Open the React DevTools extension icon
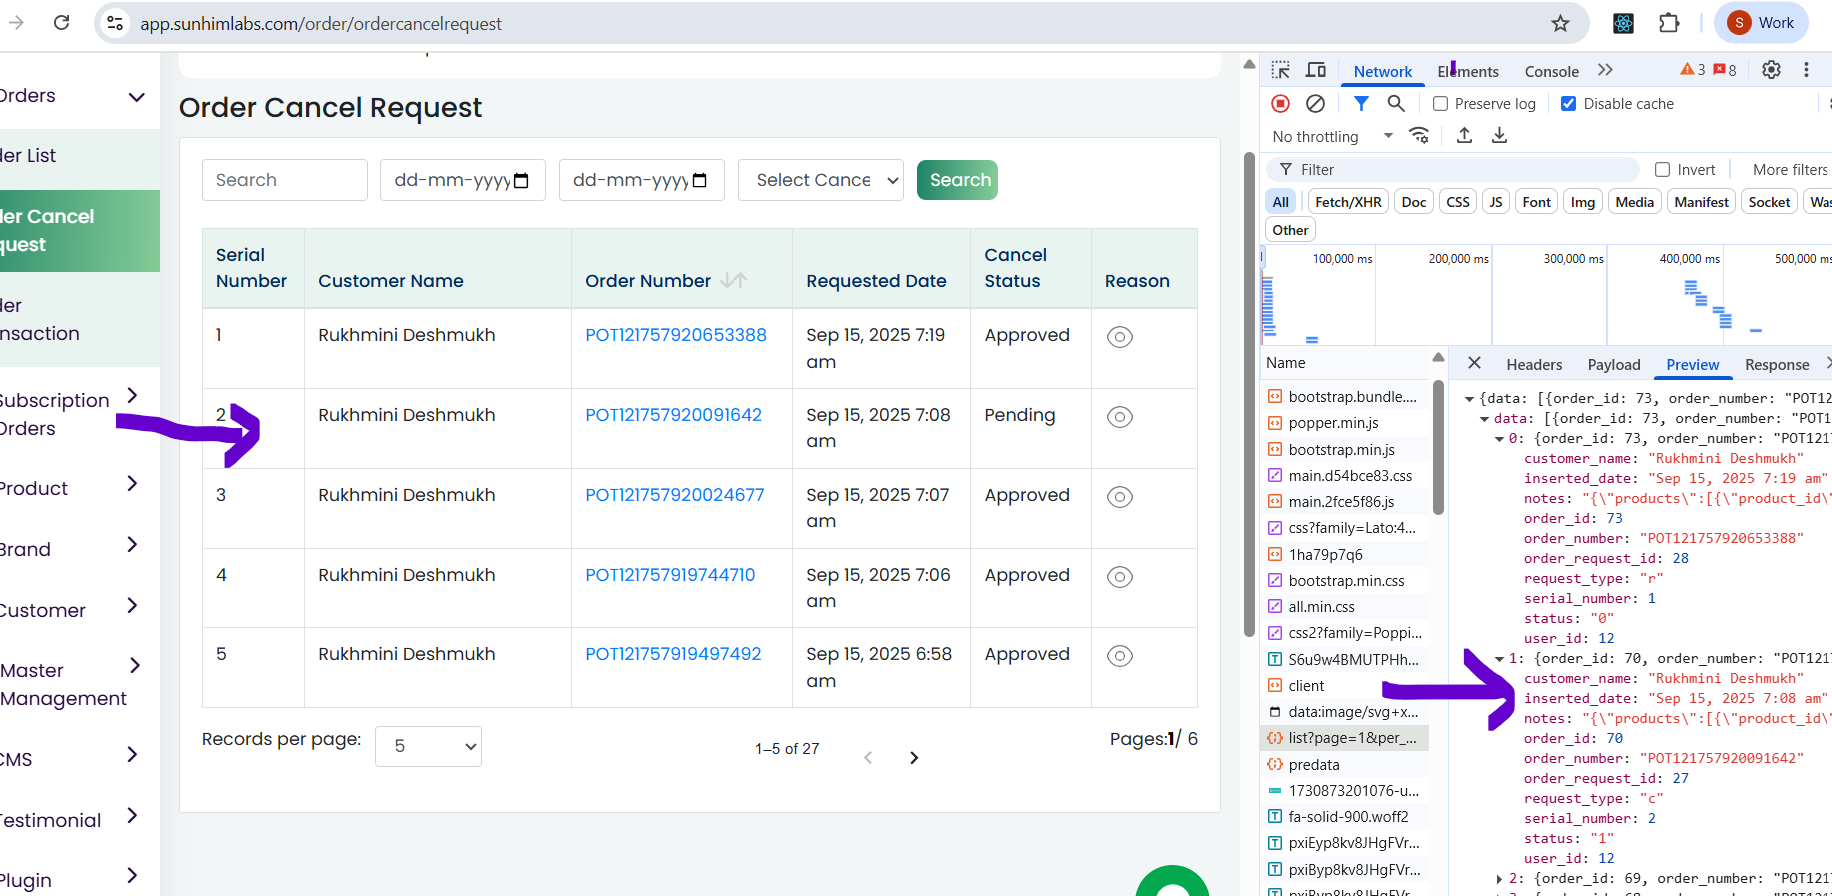 coord(1624,23)
